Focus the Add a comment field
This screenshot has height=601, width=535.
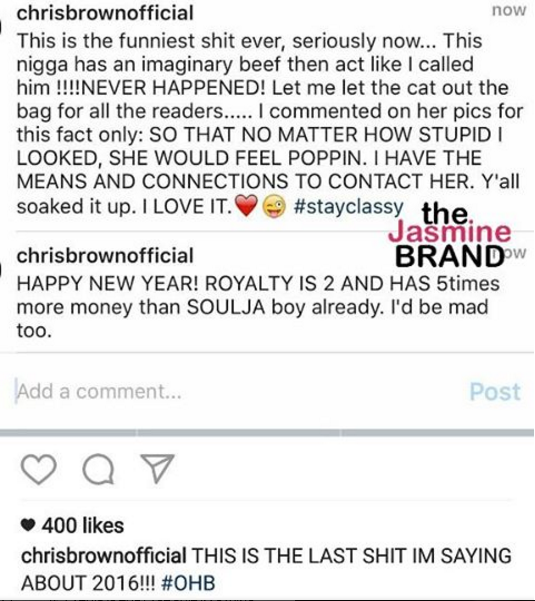(238, 391)
